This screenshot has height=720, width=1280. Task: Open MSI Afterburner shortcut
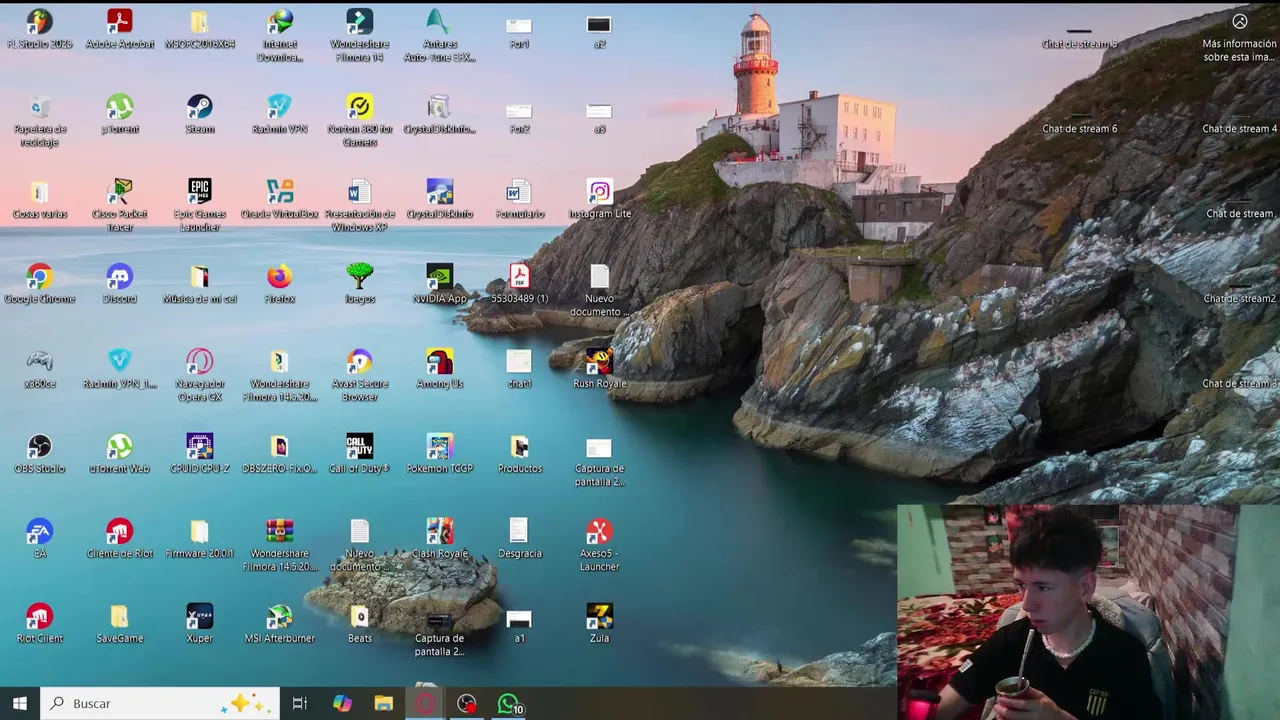280,624
